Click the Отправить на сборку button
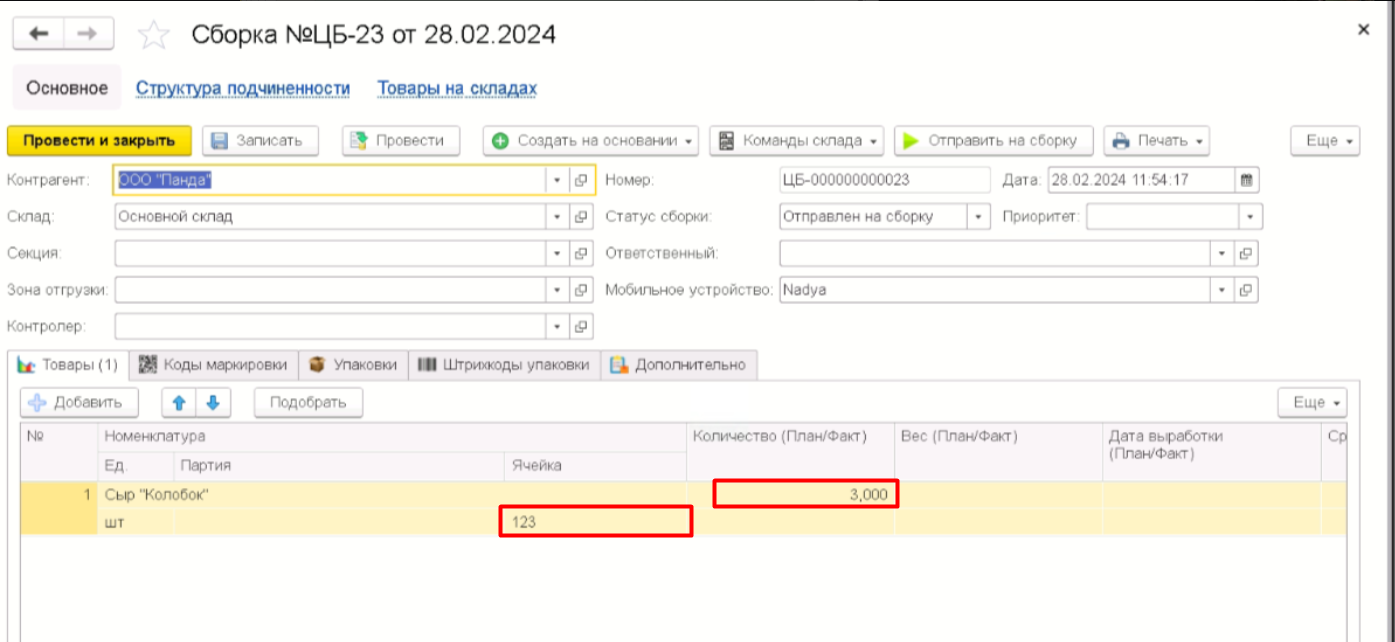Screen dimensions: 1395x642 [993, 141]
